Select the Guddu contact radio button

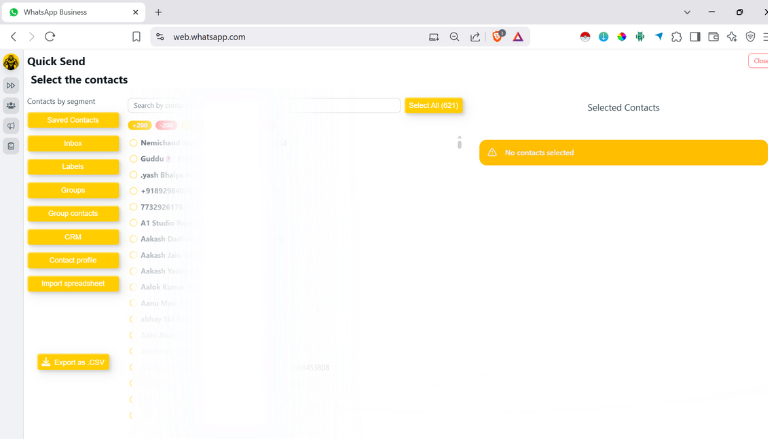133,159
